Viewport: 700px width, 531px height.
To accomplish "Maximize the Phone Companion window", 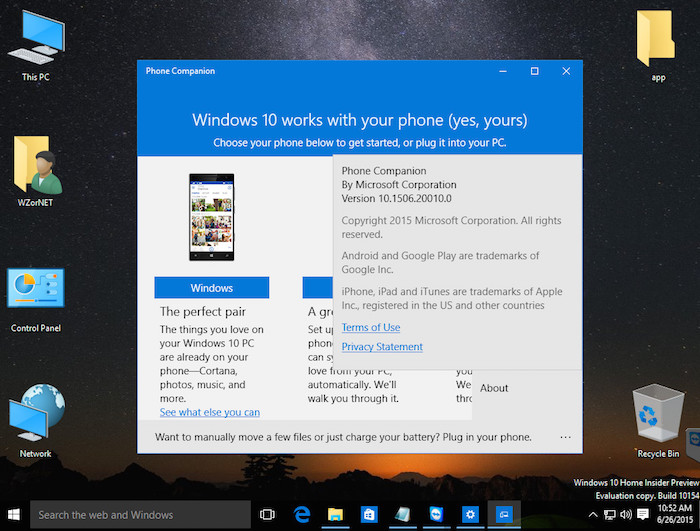I will point(534,71).
